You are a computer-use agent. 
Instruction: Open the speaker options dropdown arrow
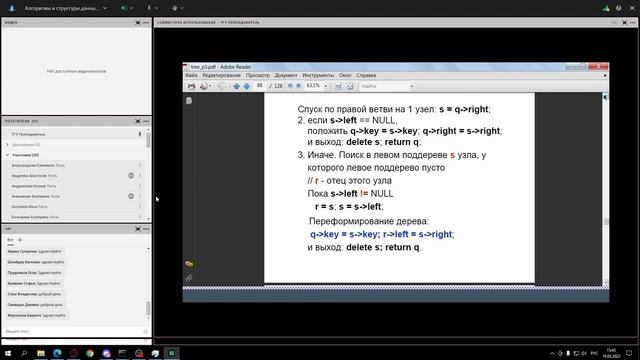point(131,8)
